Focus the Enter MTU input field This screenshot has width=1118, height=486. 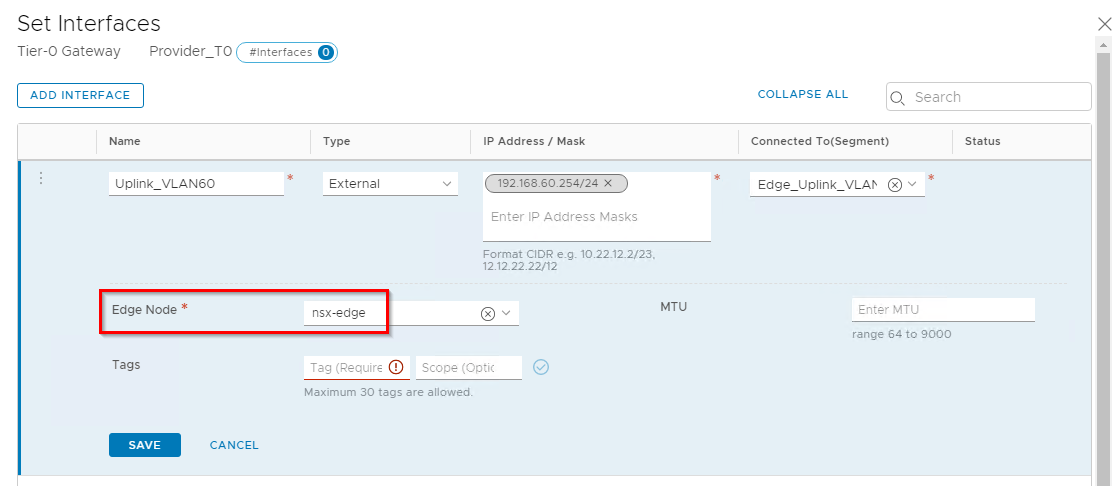[942, 309]
